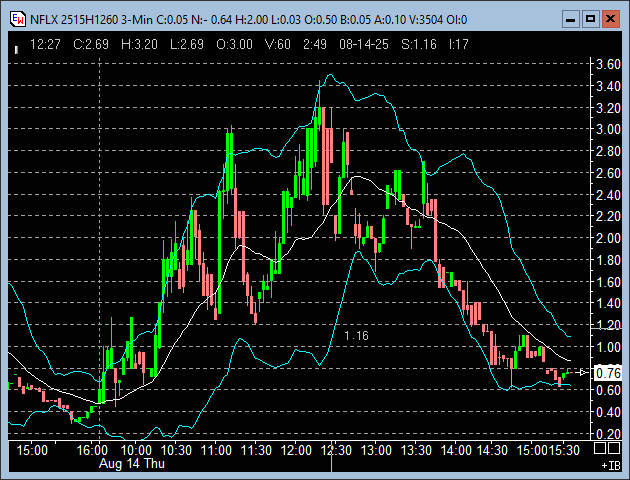
Task: Click the C:2.69 close value
Action: [91, 44]
